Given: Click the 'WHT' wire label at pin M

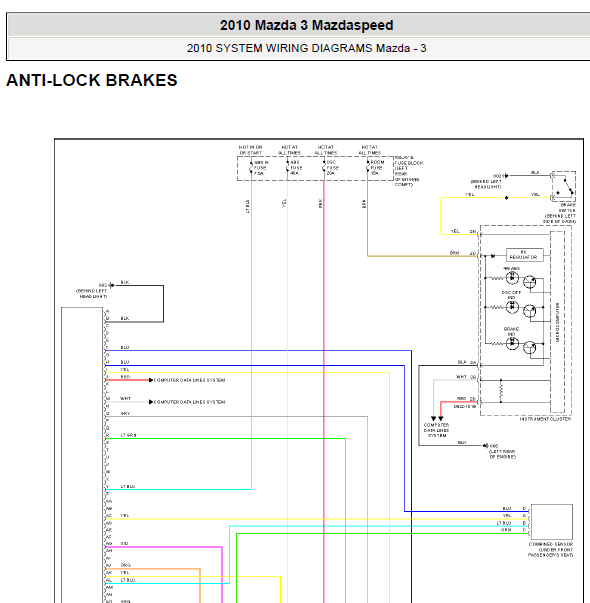Looking at the screenshot, I should click(x=125, y=398).
